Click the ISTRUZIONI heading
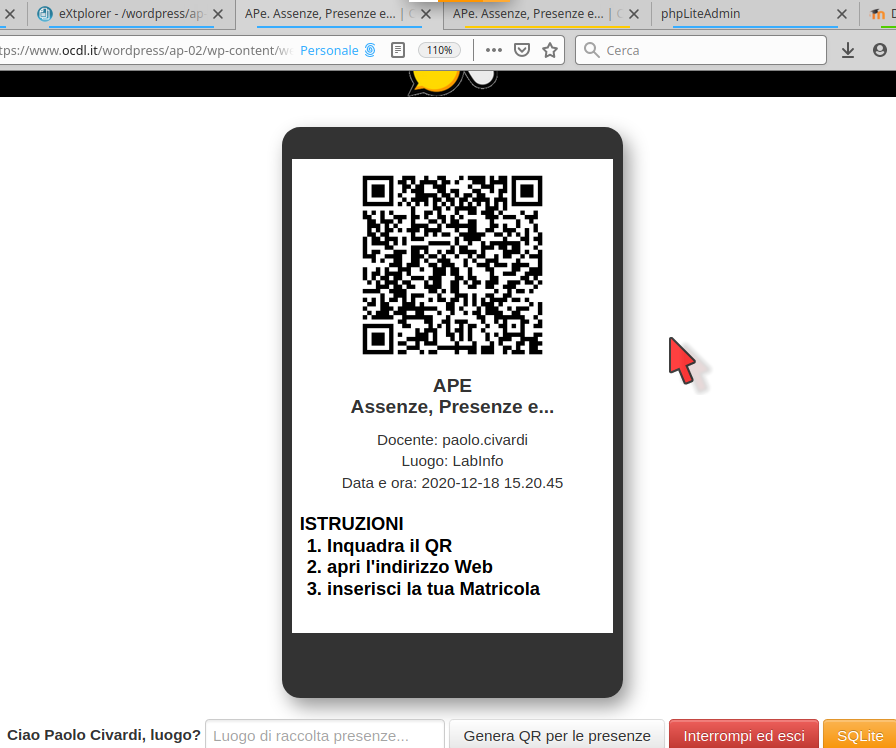Viewport: 896px width, 748px height. (x=351, y=523)
